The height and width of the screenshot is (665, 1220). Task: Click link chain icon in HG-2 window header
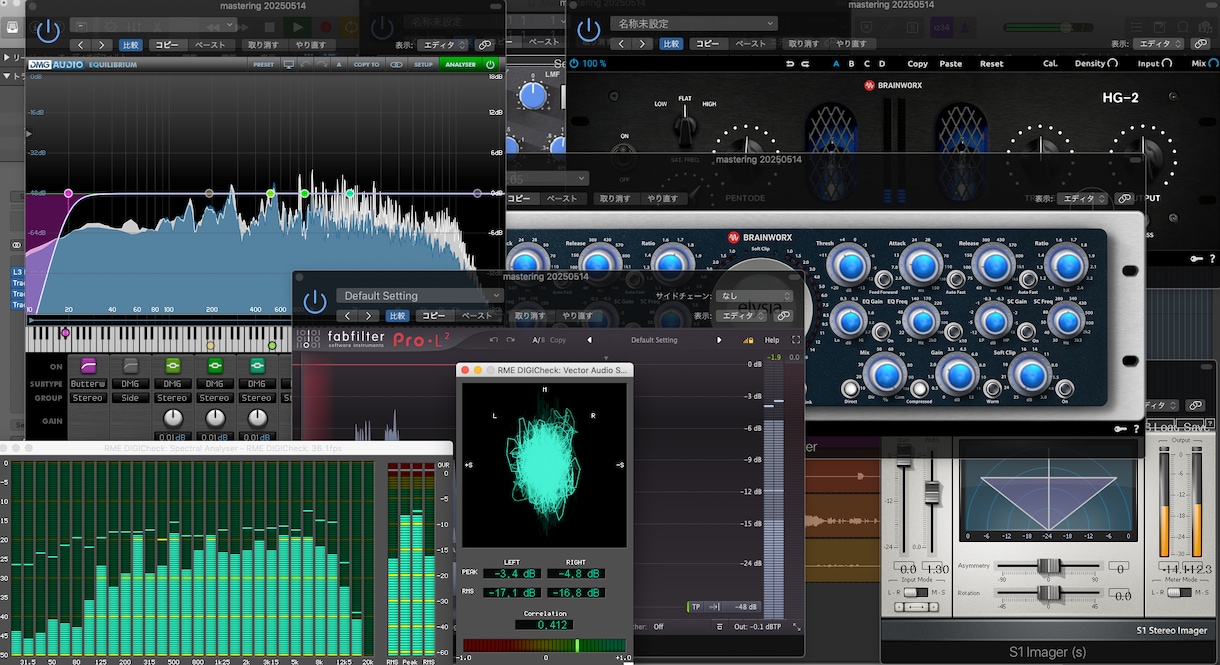click(x=1201, y=44)
